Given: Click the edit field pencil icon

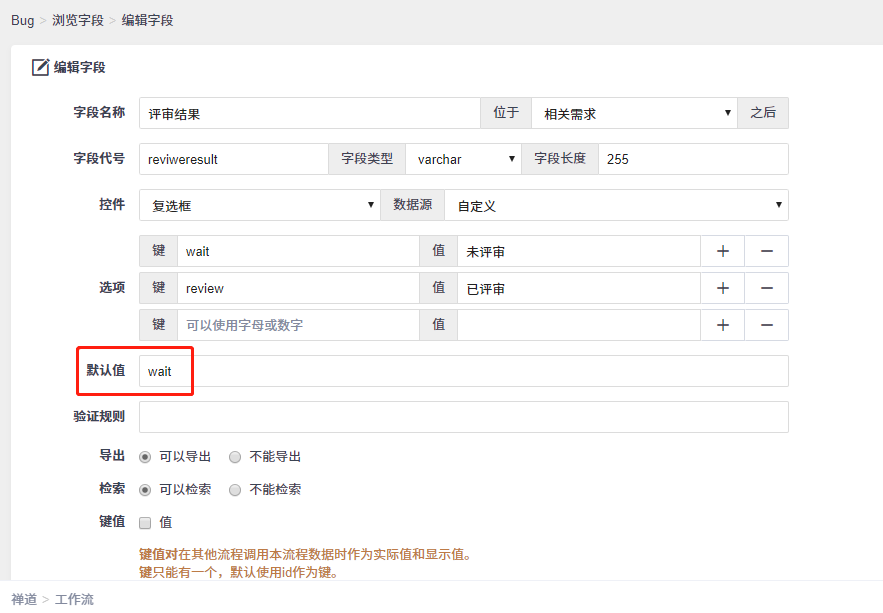Looking at the screenshot, I should coord(41,68).
